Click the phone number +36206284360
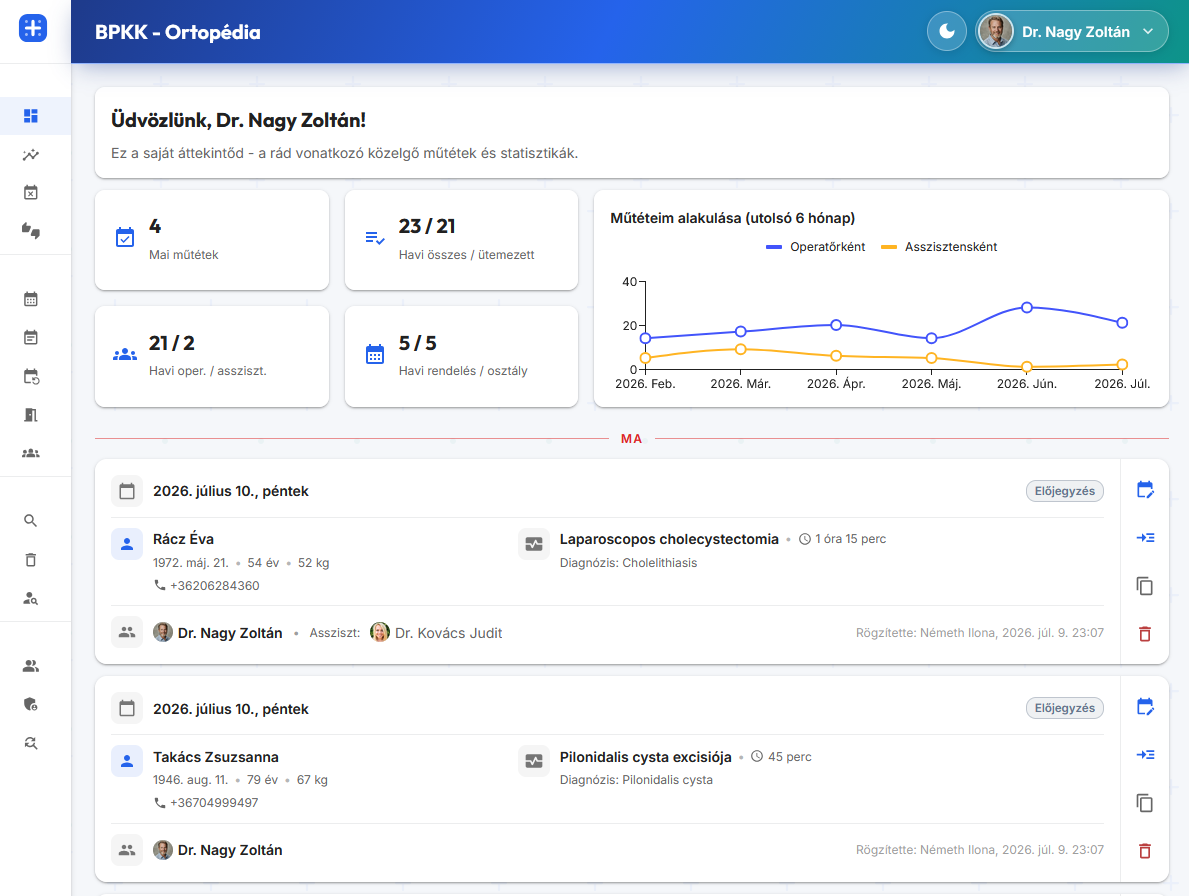The width and height of the screenshot is (1189, 896). (x=215, y=586)
